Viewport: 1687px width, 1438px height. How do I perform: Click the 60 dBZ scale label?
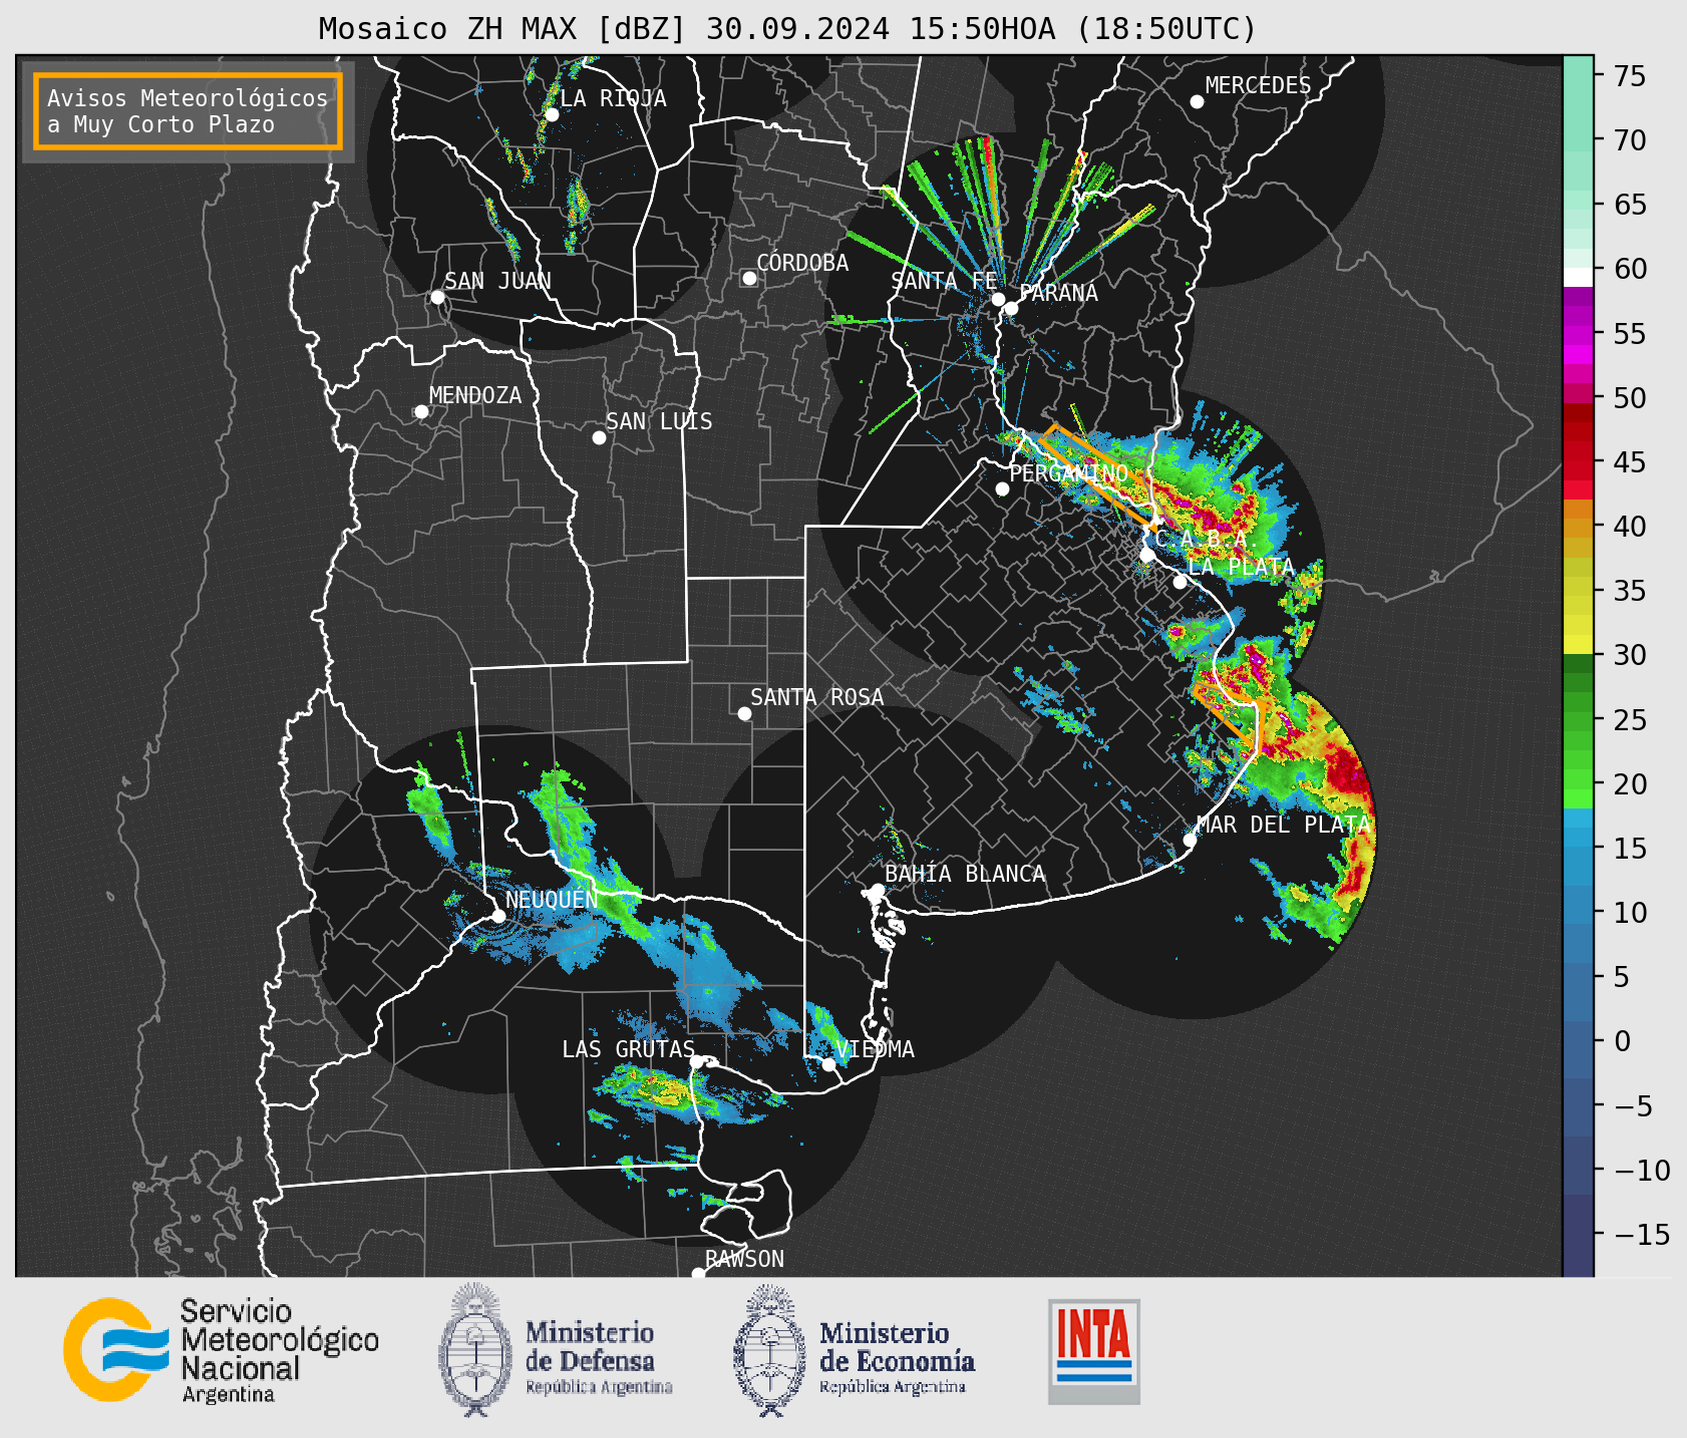(1628, 269)
